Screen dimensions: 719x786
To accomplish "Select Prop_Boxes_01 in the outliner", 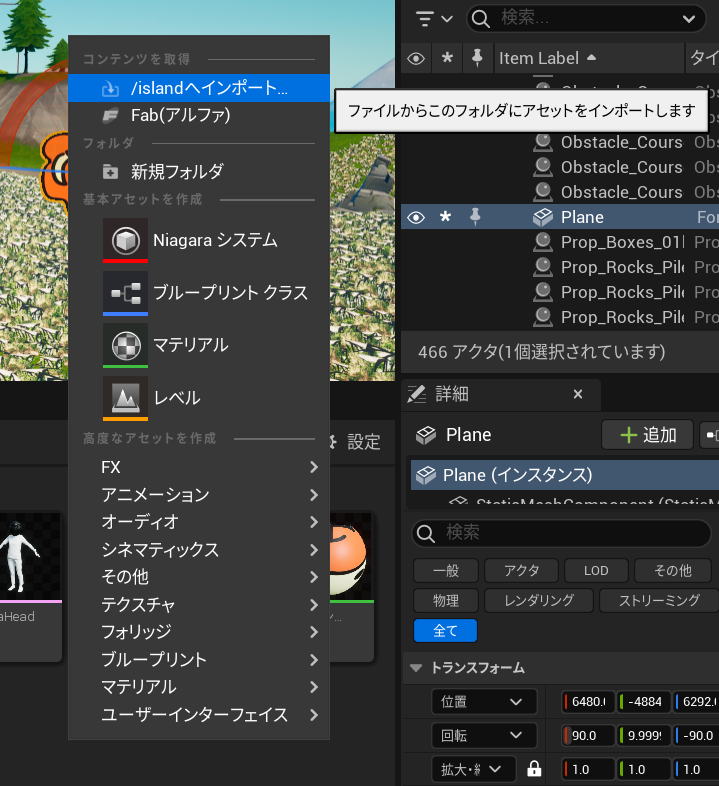I will point(622,243).
